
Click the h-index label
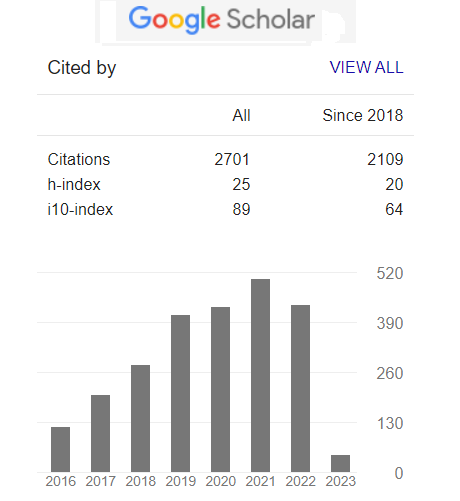pos(74,184)
